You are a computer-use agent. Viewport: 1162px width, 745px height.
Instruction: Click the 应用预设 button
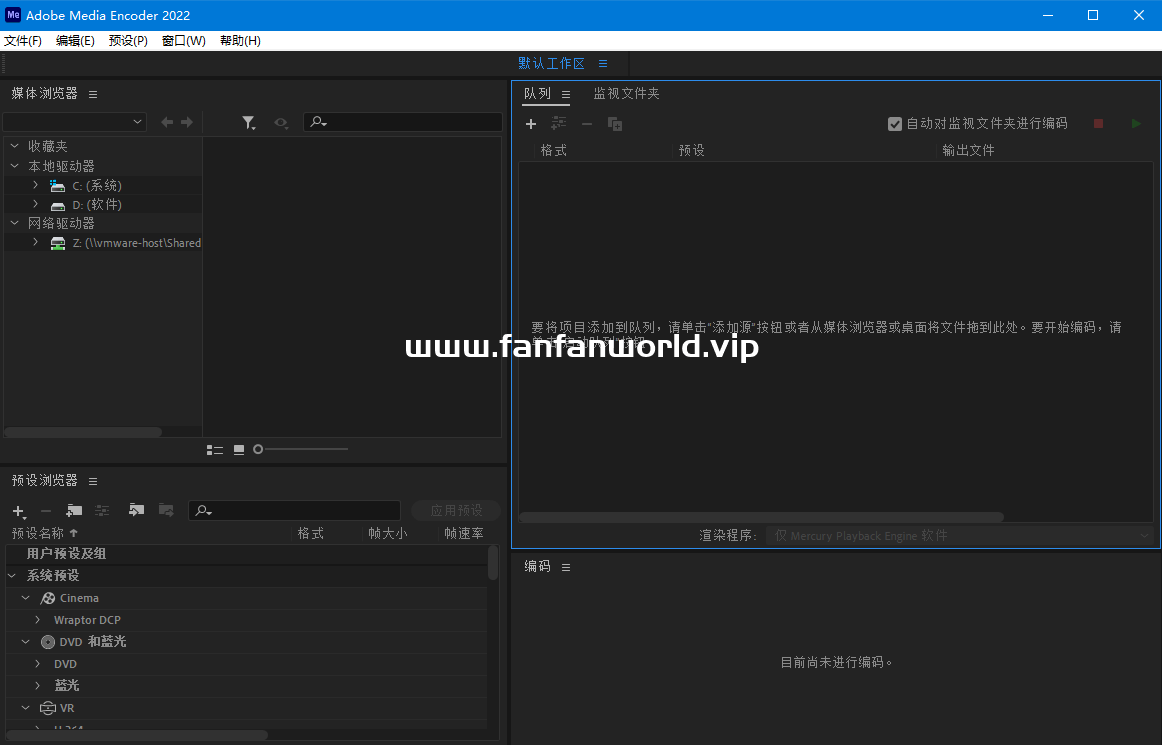click(x=456, y=510)
